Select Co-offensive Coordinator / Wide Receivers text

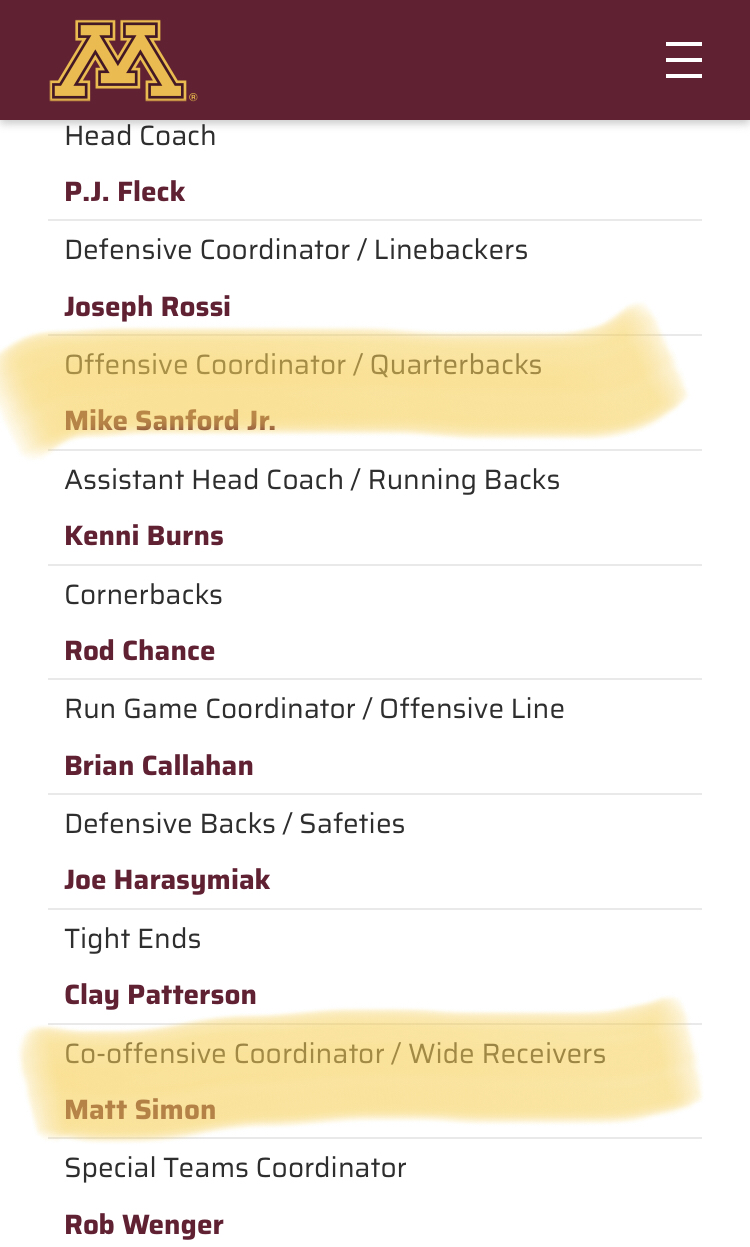[335, 1054]
